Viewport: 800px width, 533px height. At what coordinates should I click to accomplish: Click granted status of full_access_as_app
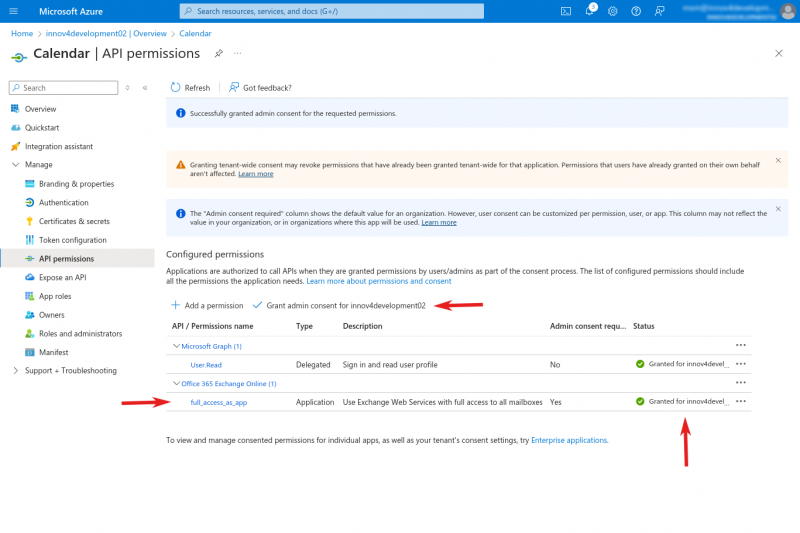[682, 401]
